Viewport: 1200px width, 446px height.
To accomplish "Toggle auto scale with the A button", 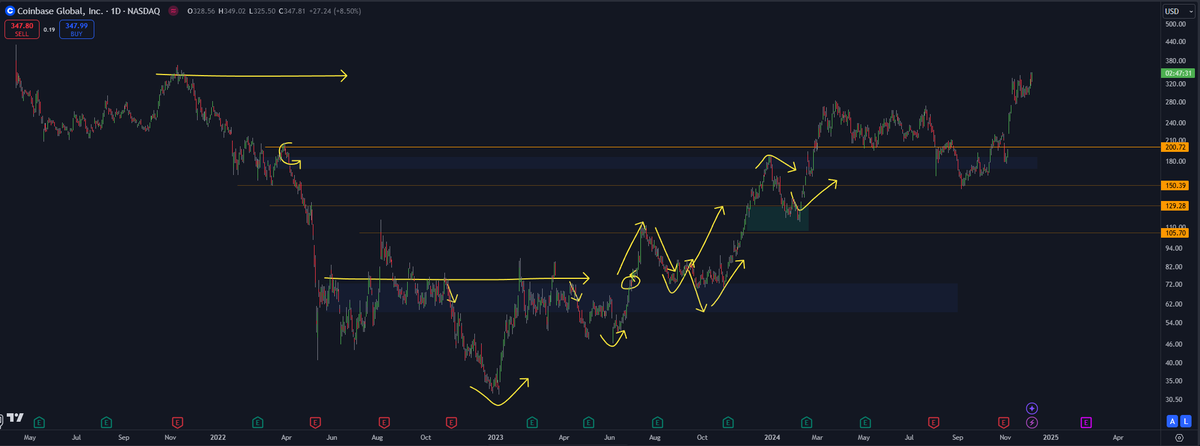I will (x=1171, y=422).
